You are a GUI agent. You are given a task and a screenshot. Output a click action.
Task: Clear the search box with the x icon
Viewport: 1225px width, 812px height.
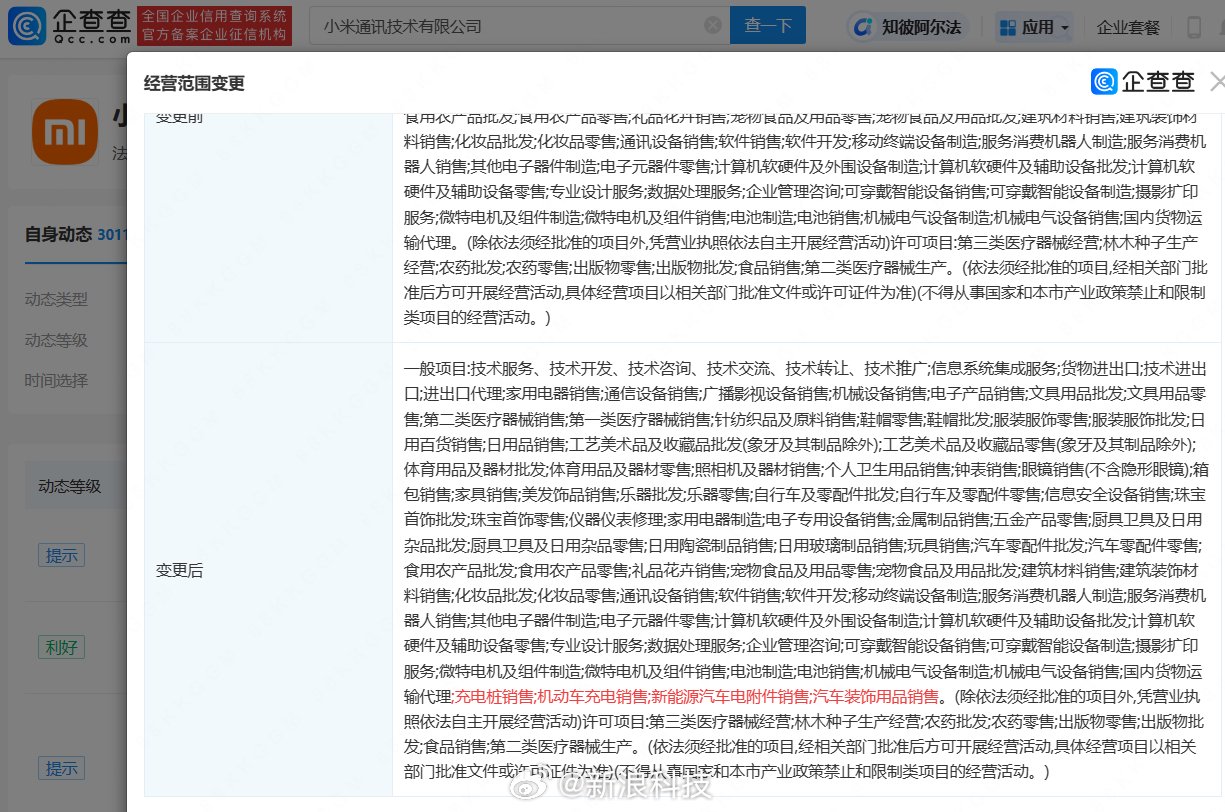(x=713, y=26)
